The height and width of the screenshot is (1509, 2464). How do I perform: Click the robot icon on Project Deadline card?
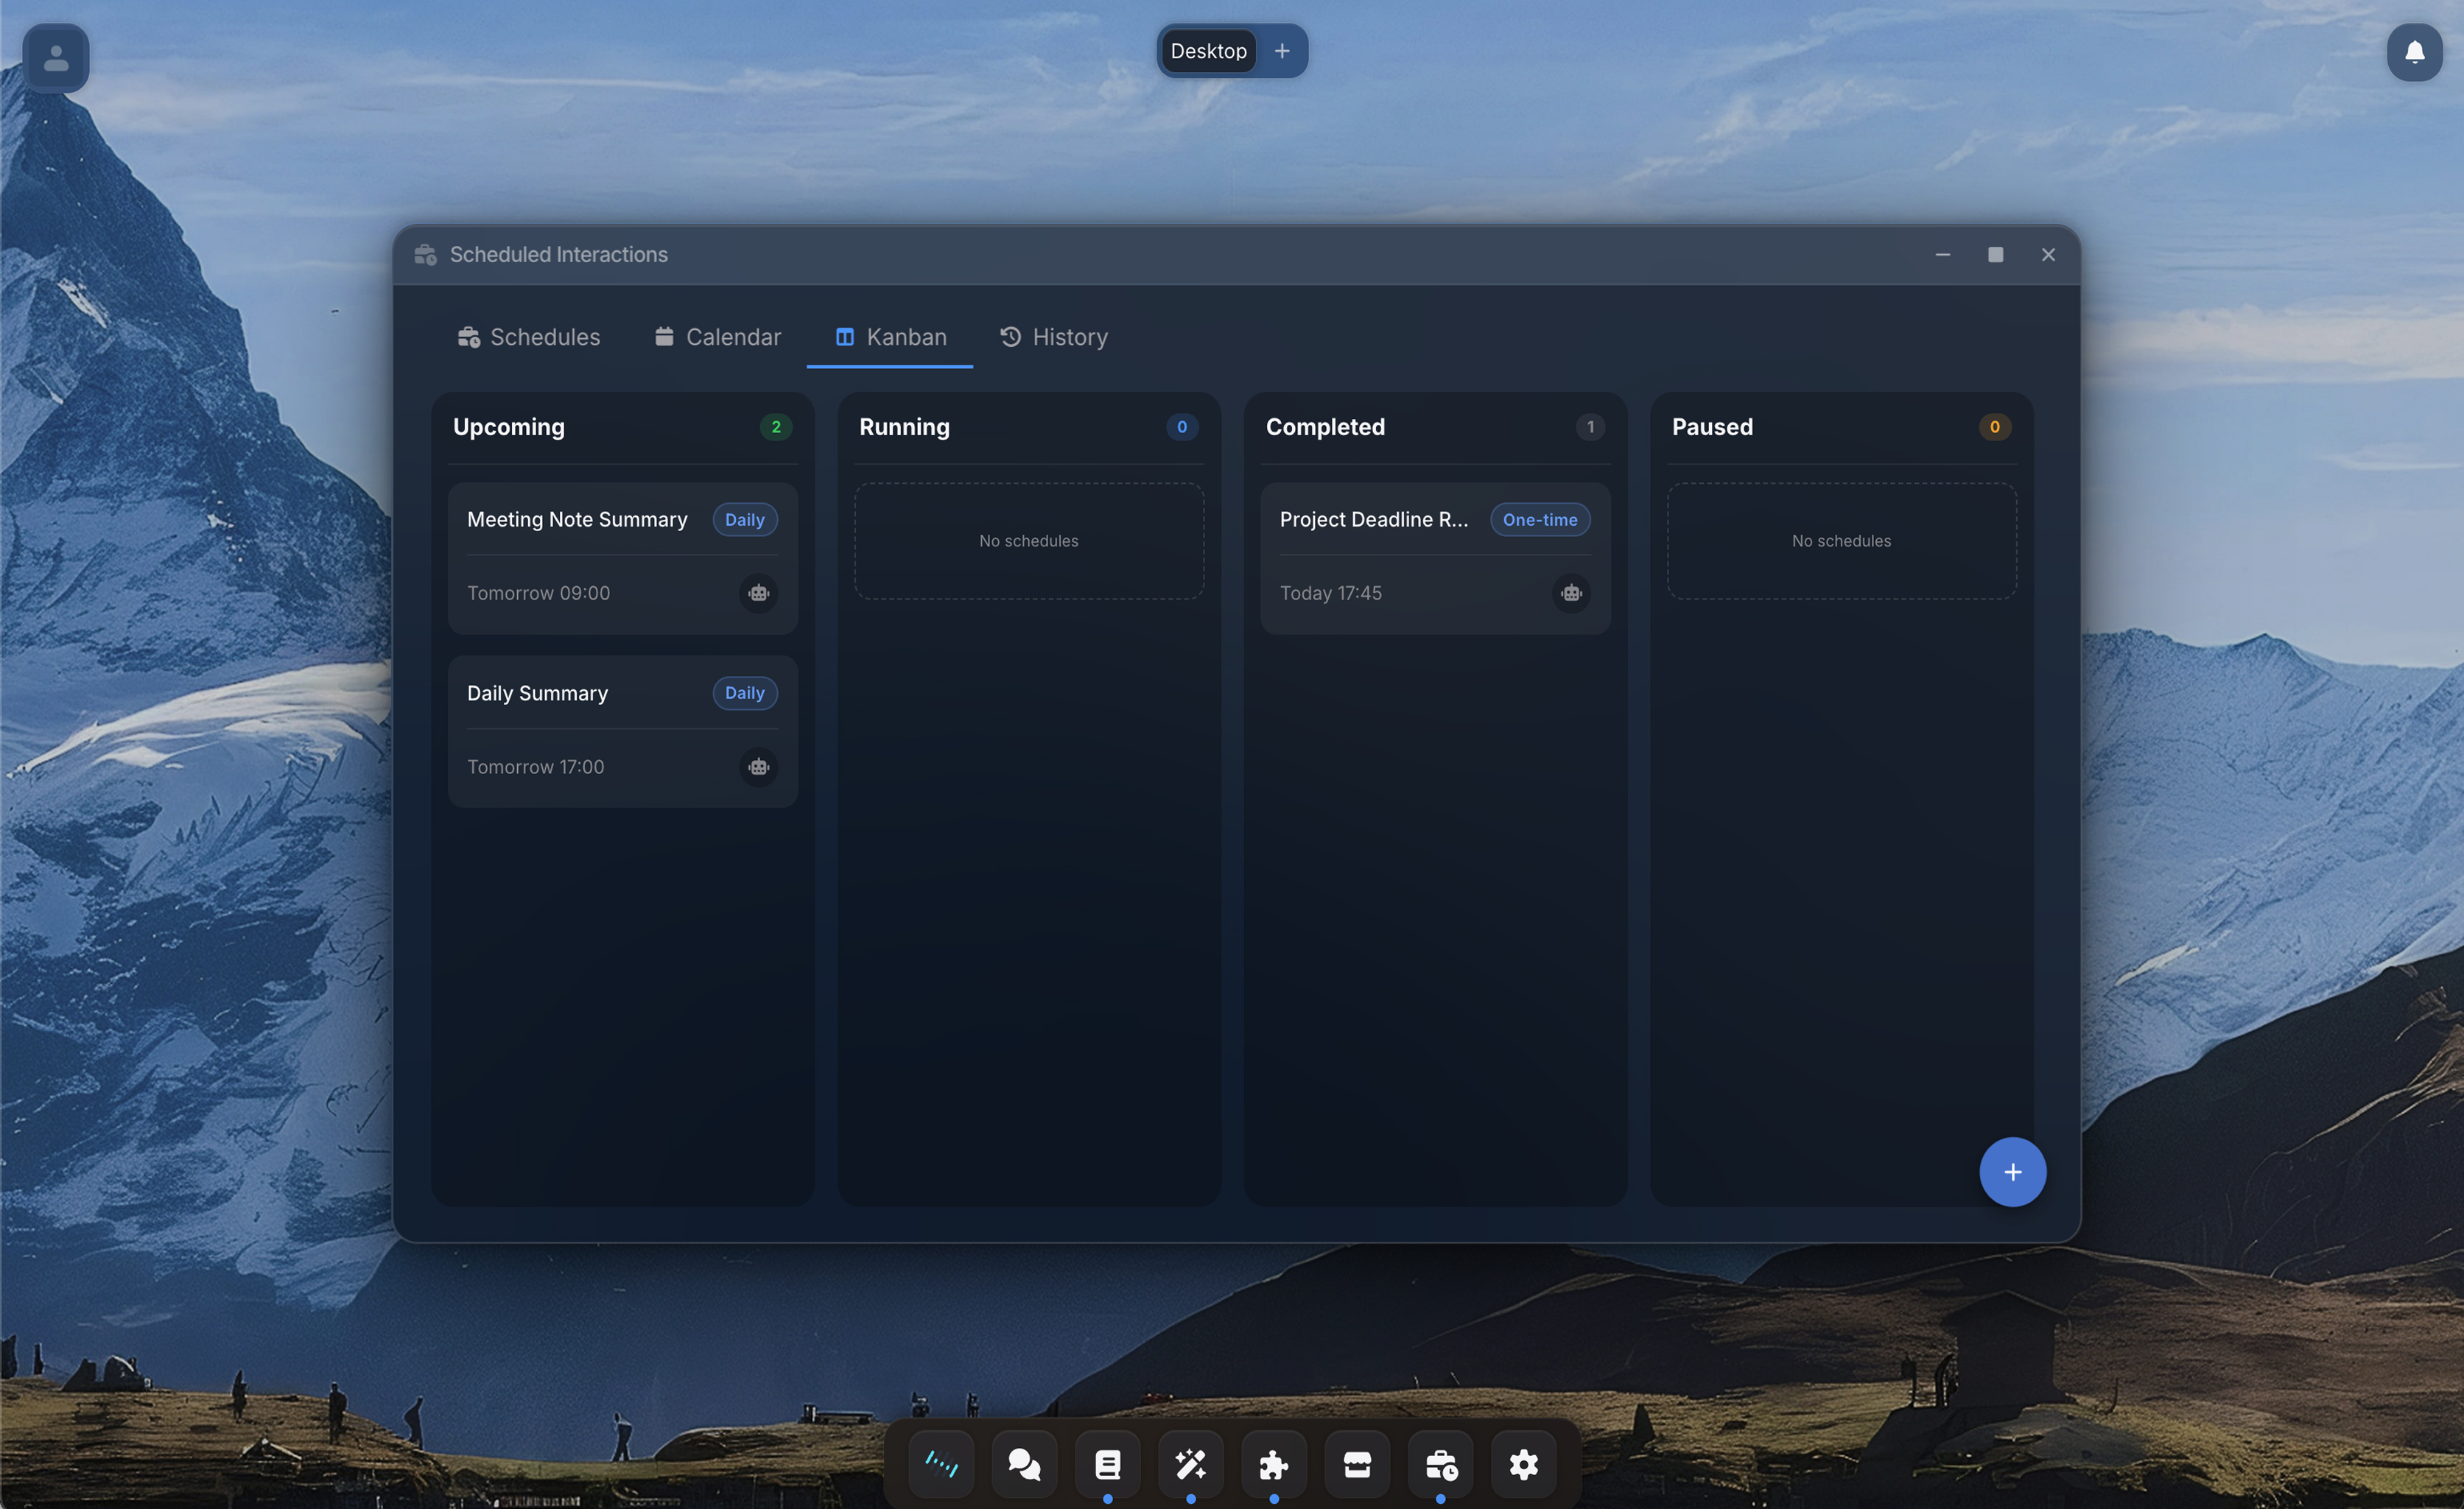pyautogui.click(x=1571, y=593)
